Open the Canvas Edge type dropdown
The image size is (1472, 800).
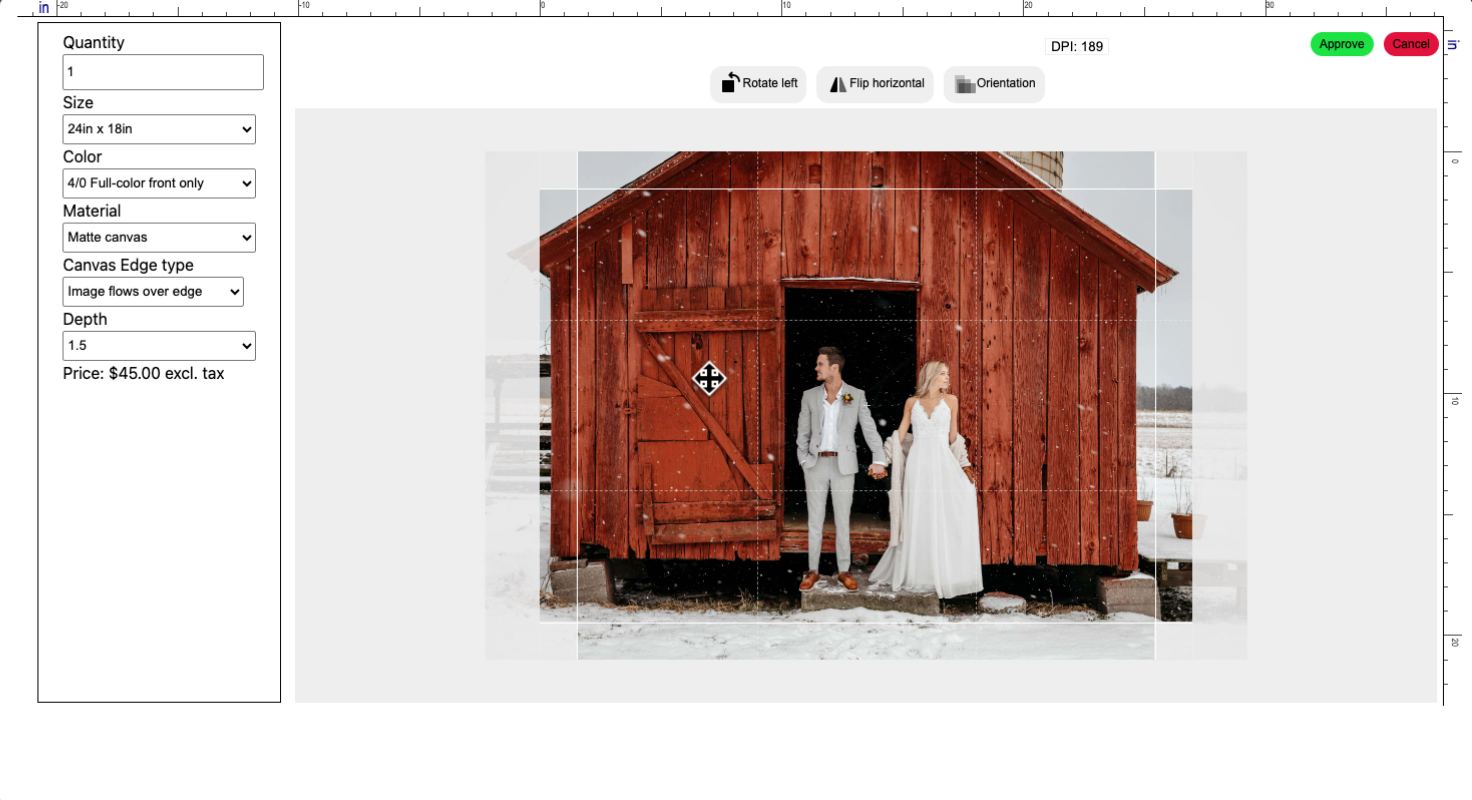(x=153, y=291)
